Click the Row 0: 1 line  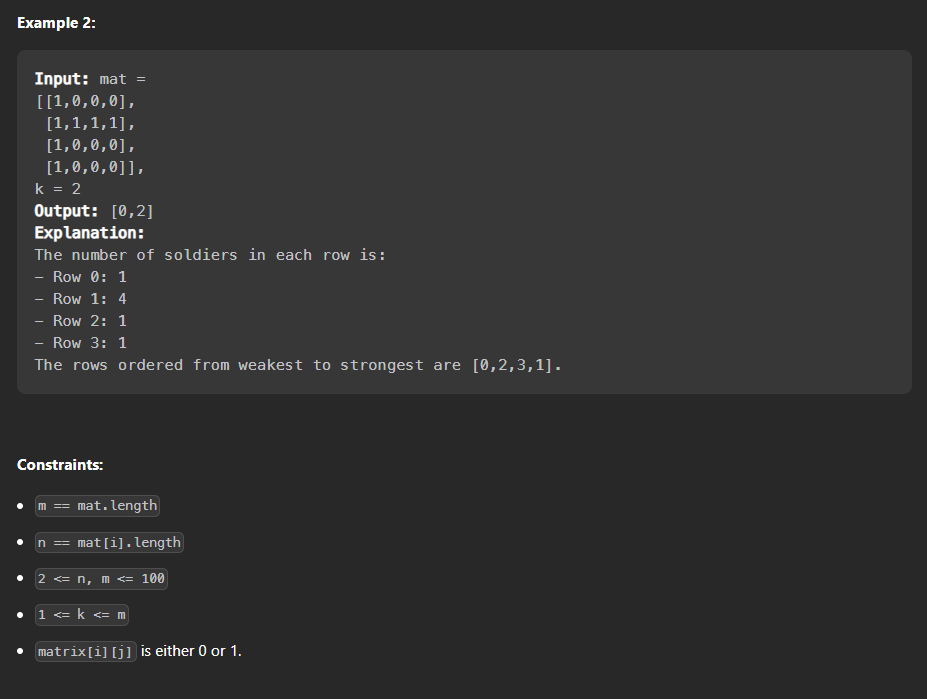(80, 277)
